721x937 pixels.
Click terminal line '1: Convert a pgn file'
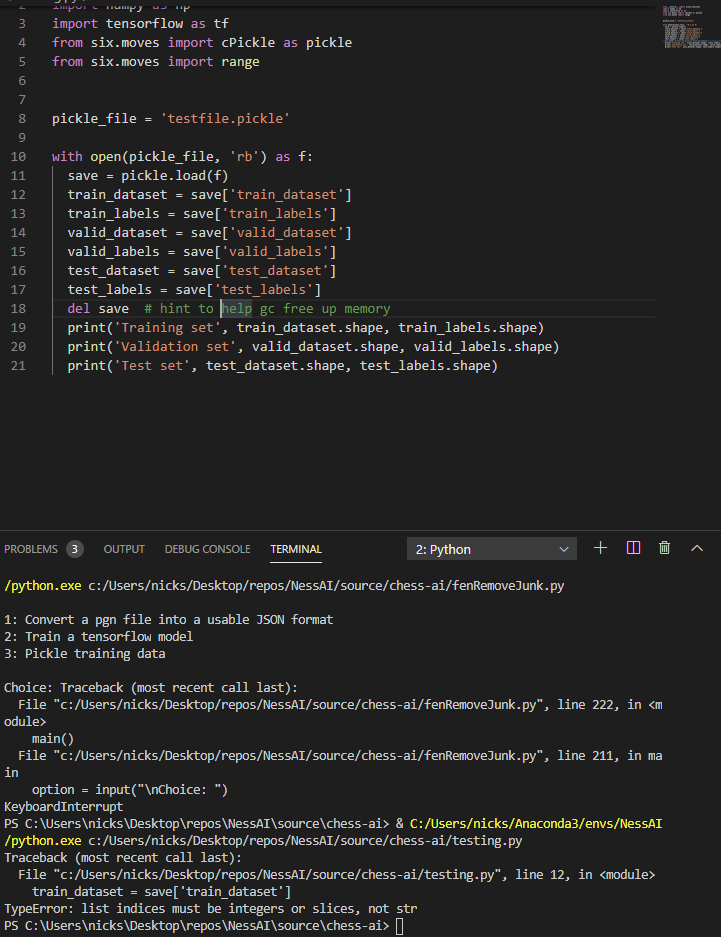(x=168, y=620)
